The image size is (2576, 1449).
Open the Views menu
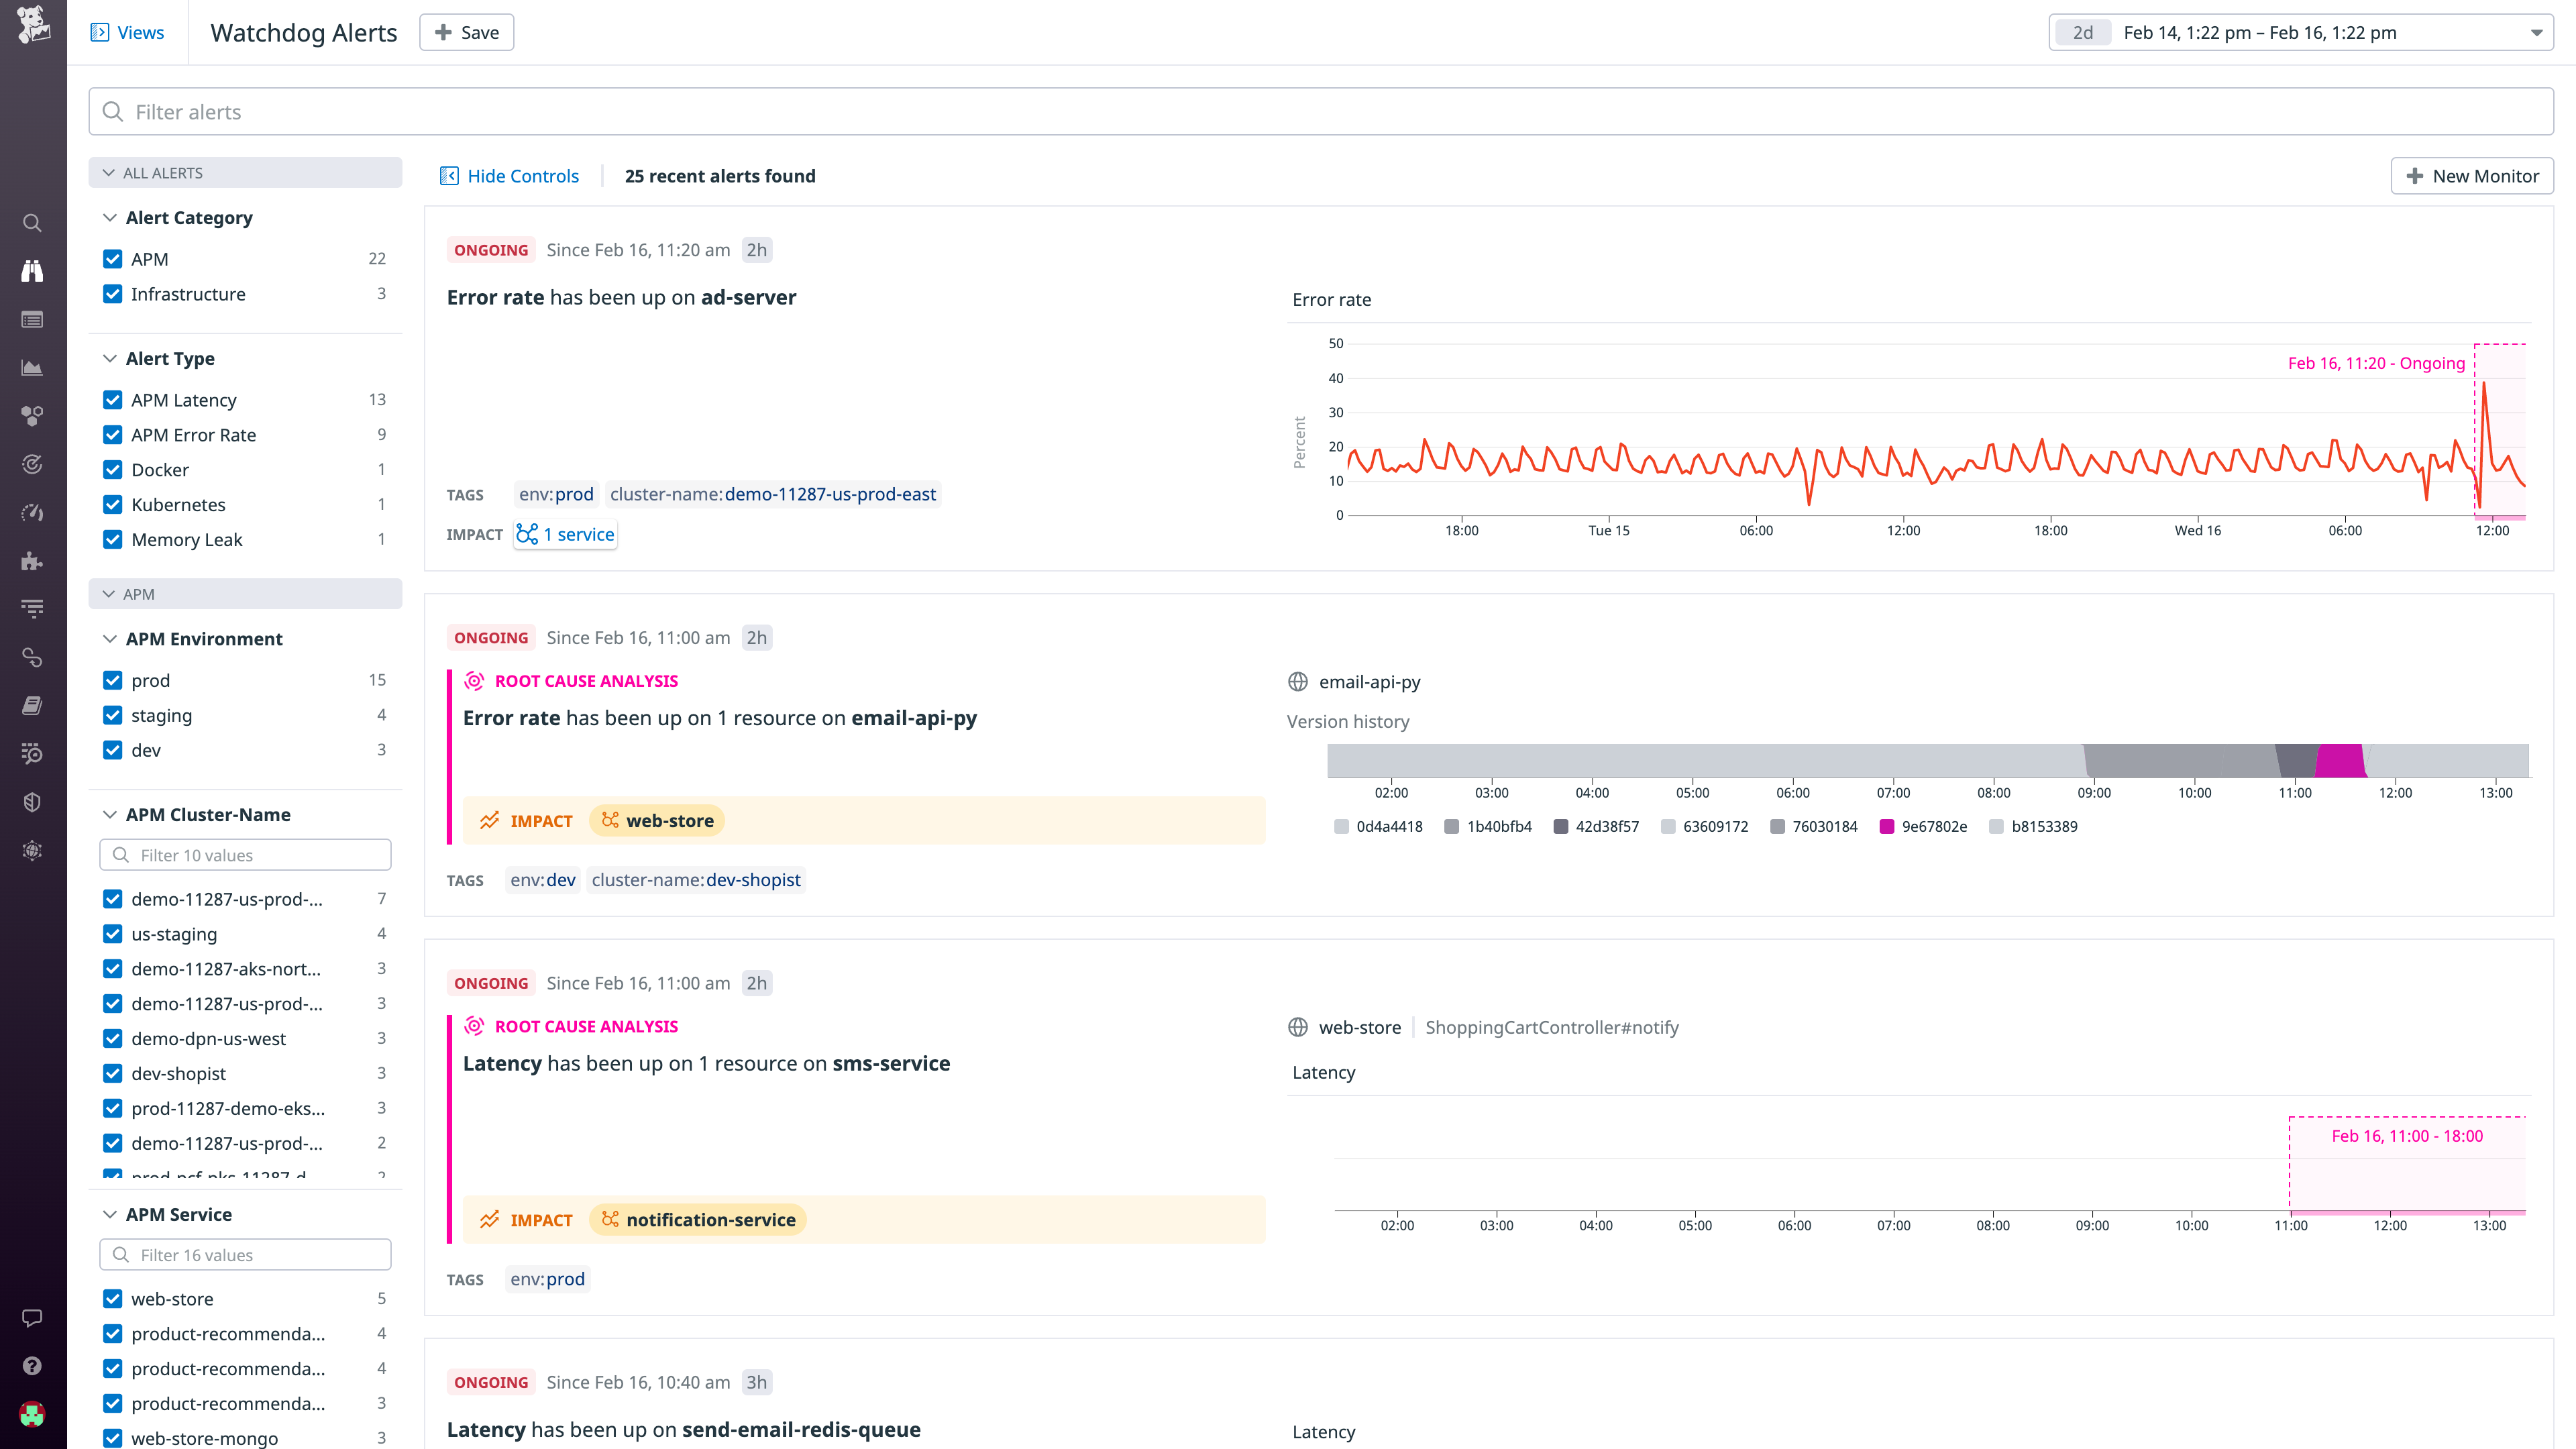128,32
